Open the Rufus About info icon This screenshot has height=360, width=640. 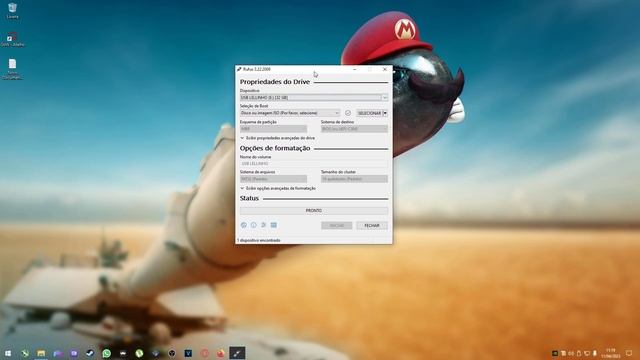[253, 225]
